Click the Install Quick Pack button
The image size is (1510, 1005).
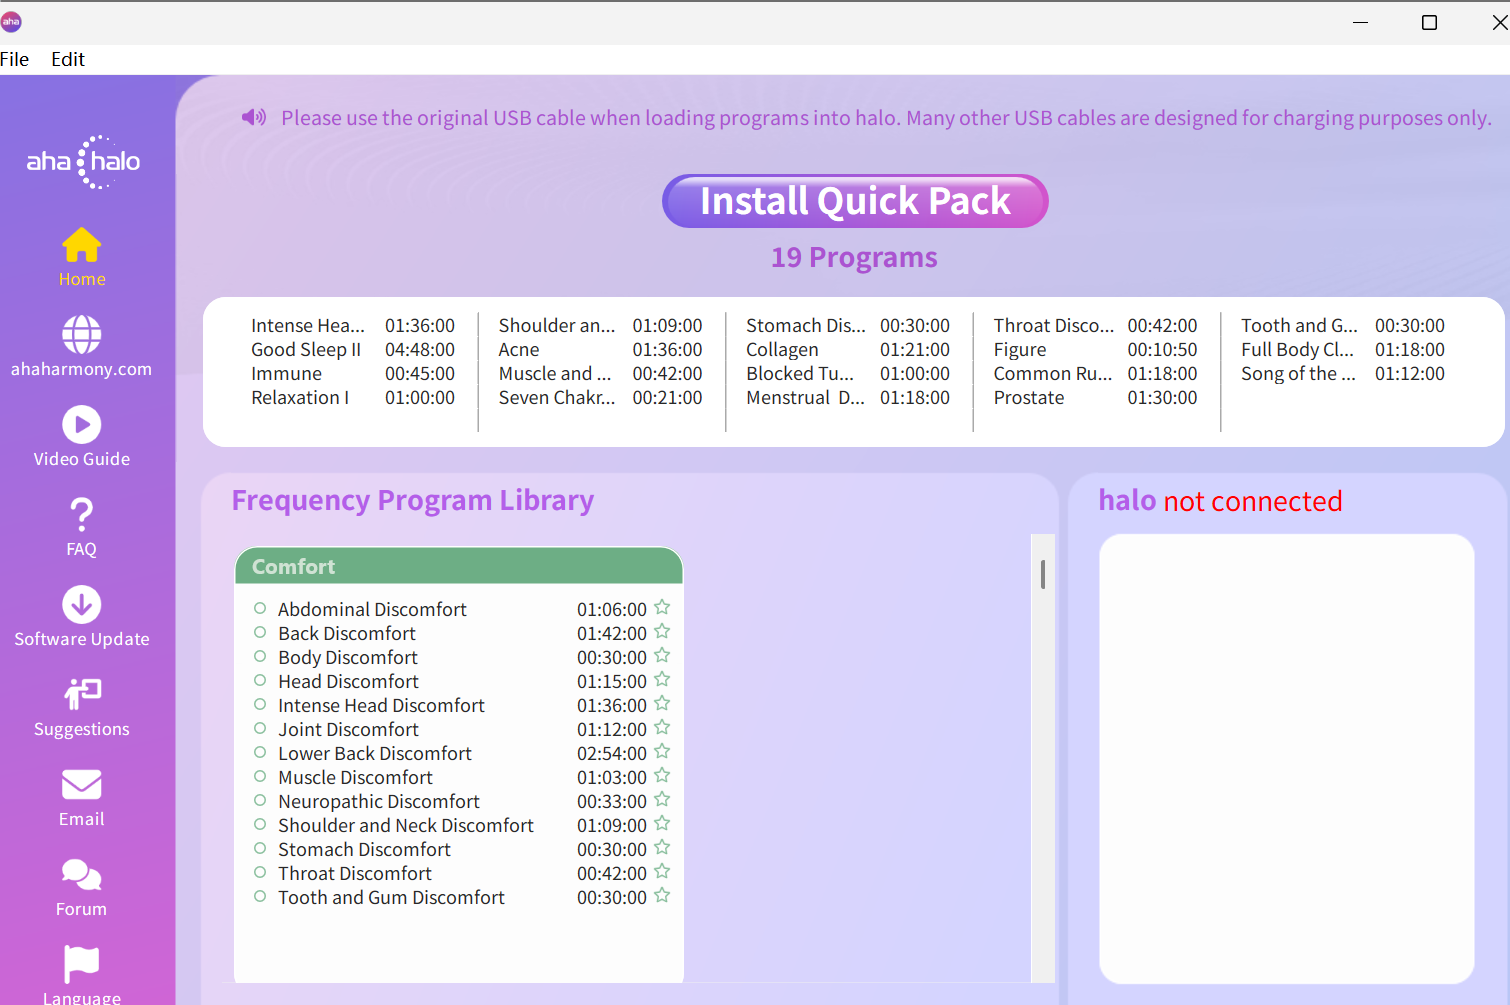pyautogui.click(x=855, y=201)
